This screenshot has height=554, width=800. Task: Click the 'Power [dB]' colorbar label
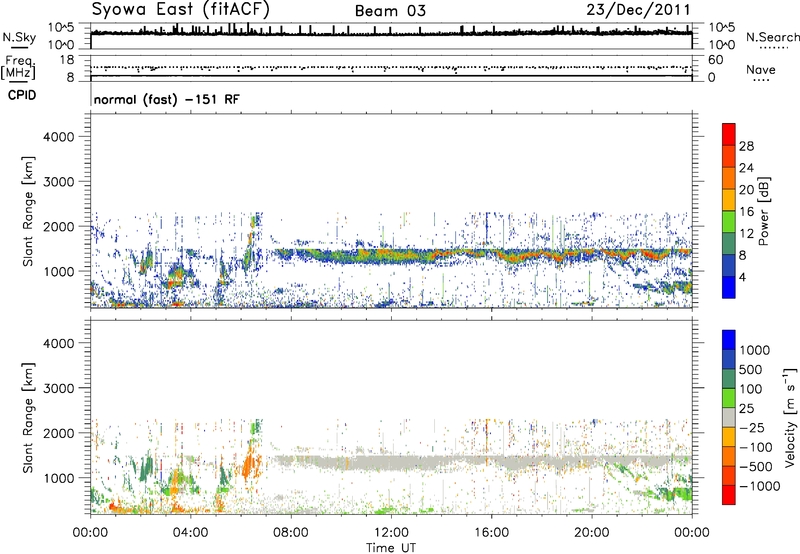763,211
